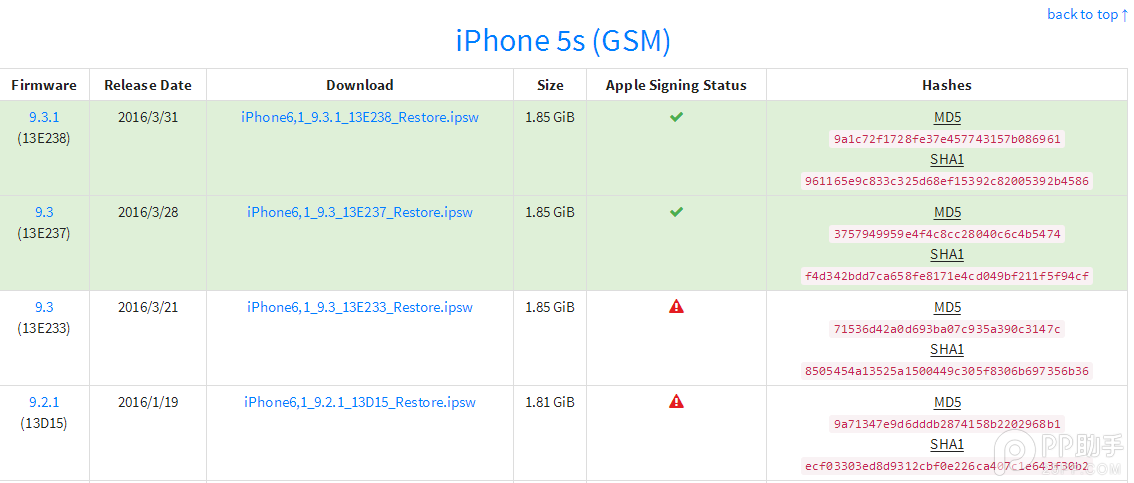Click green checkmark for firmware 9.3.1
Viewport: 1134px width, 483px height.
coord(676,117)
